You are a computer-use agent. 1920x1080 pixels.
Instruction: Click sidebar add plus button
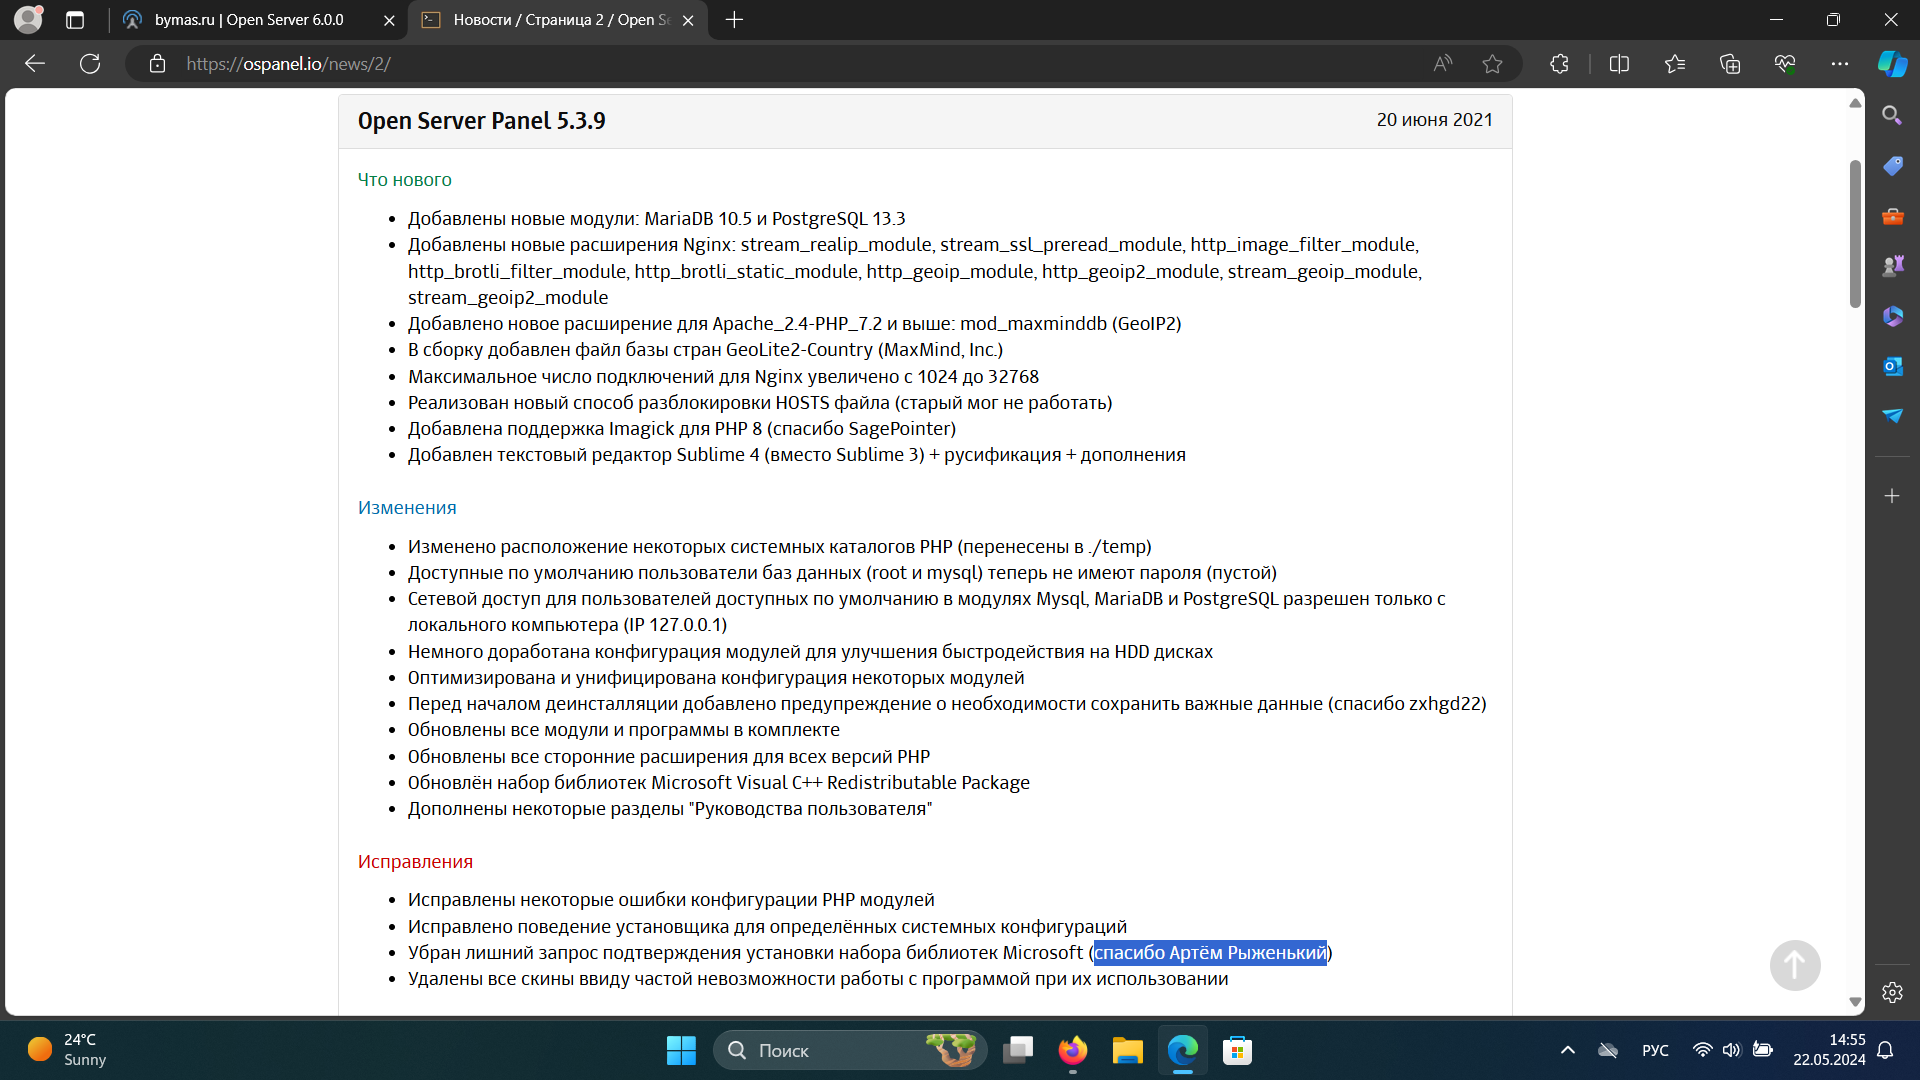point(1892,496)
